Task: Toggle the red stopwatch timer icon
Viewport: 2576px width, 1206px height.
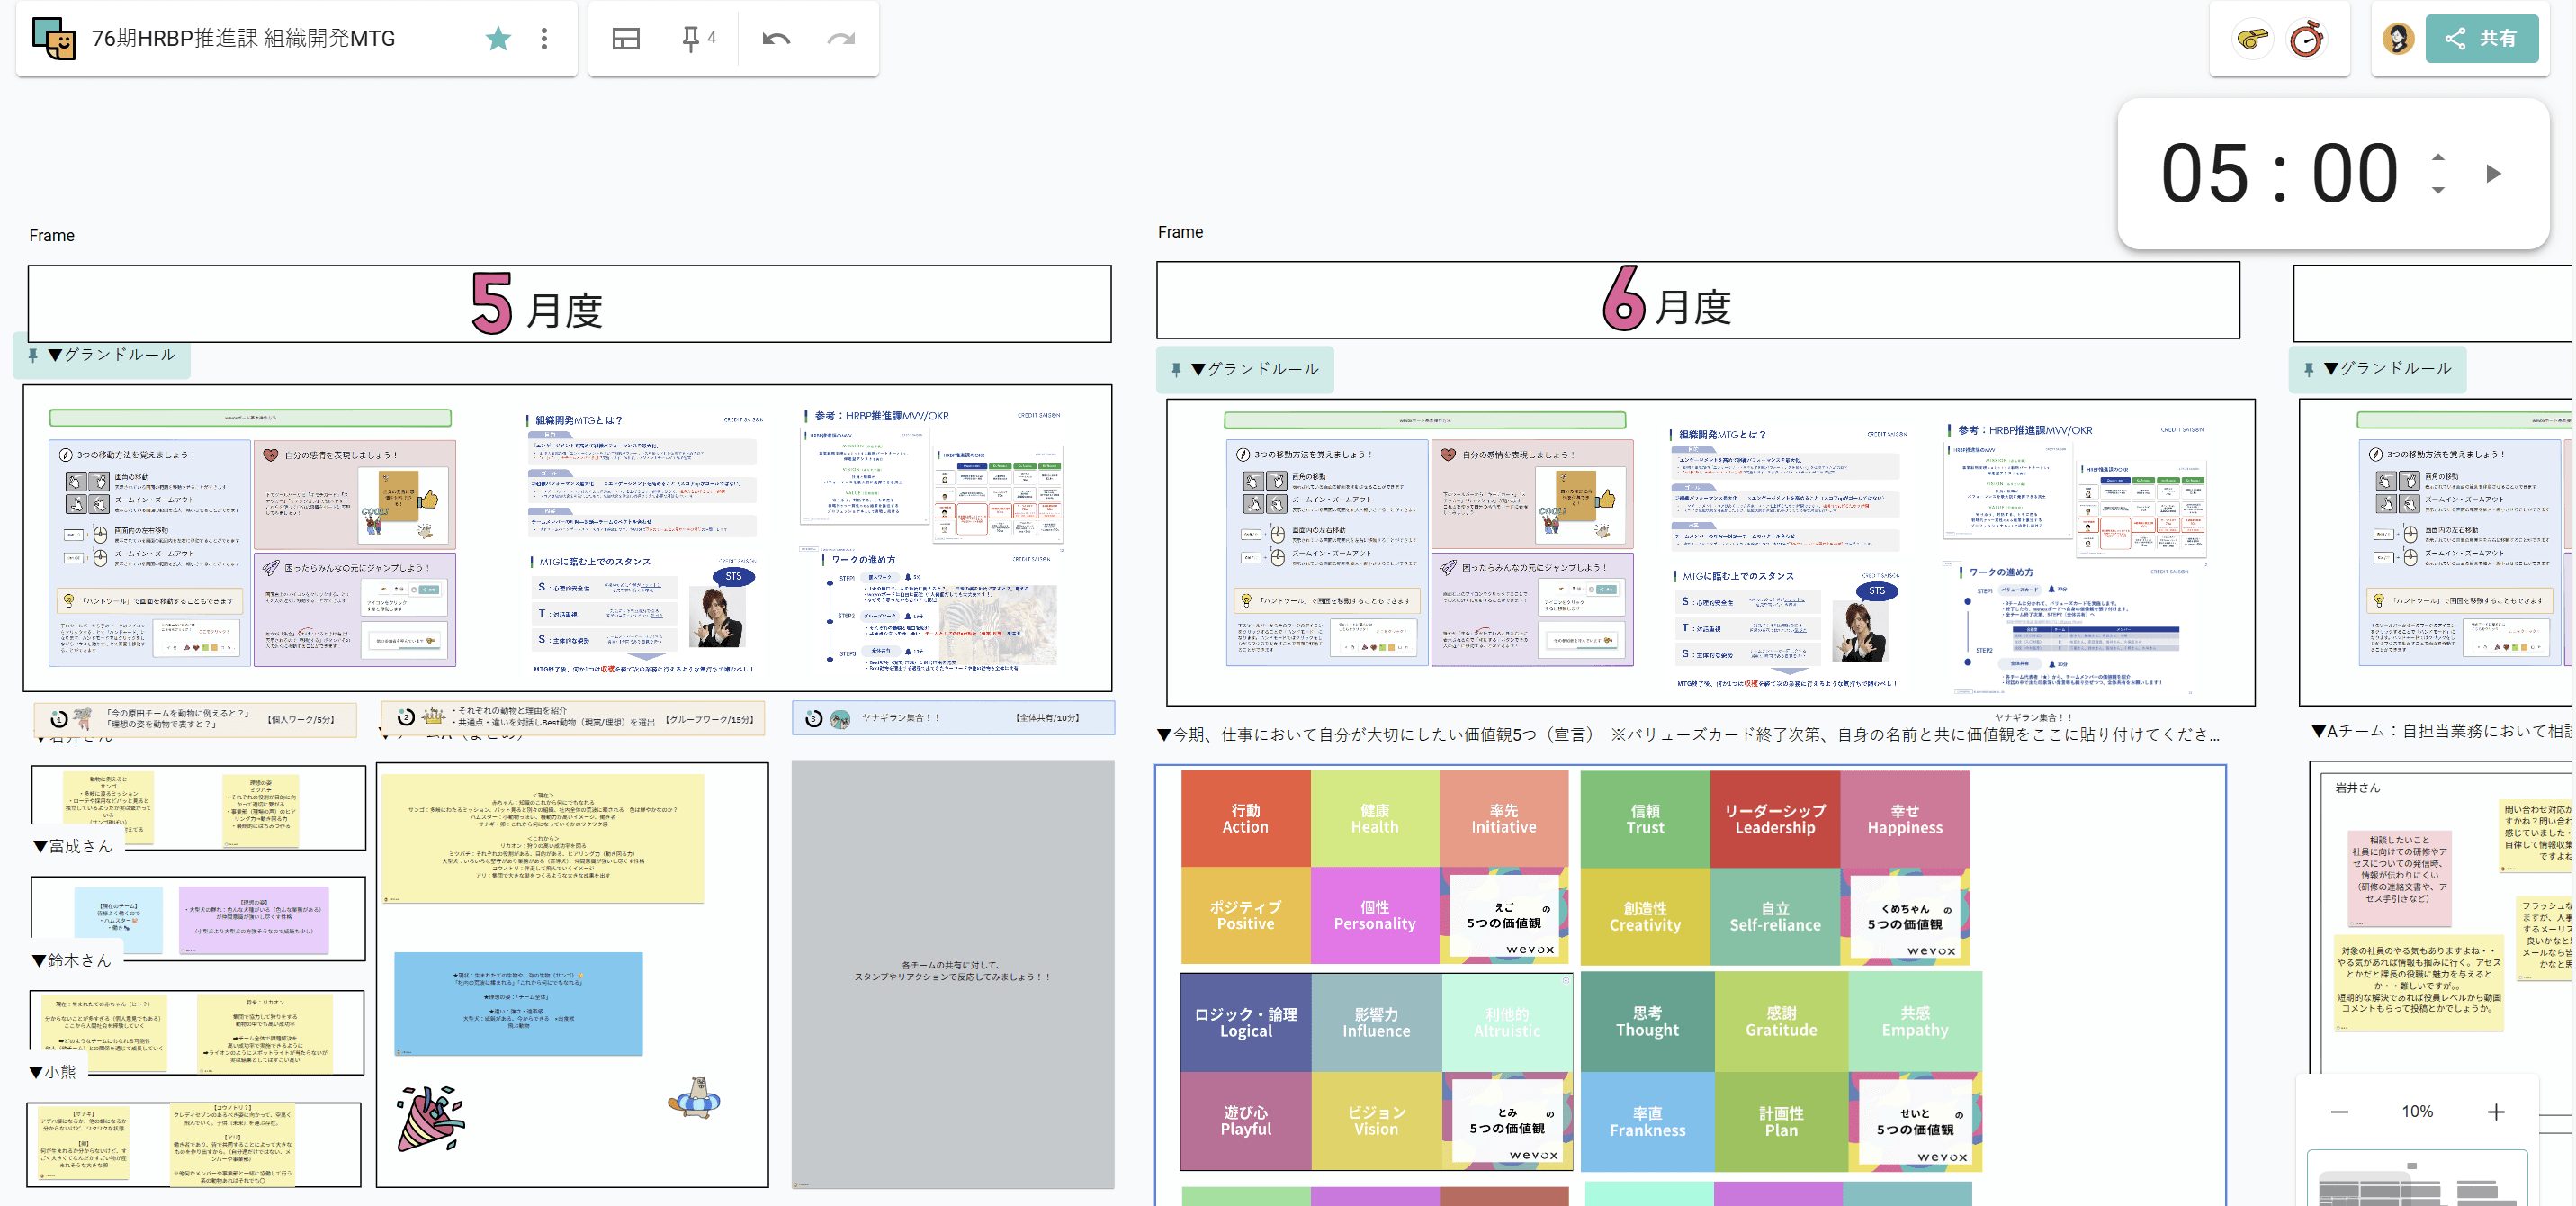Action: click(x=2307, y=39)
